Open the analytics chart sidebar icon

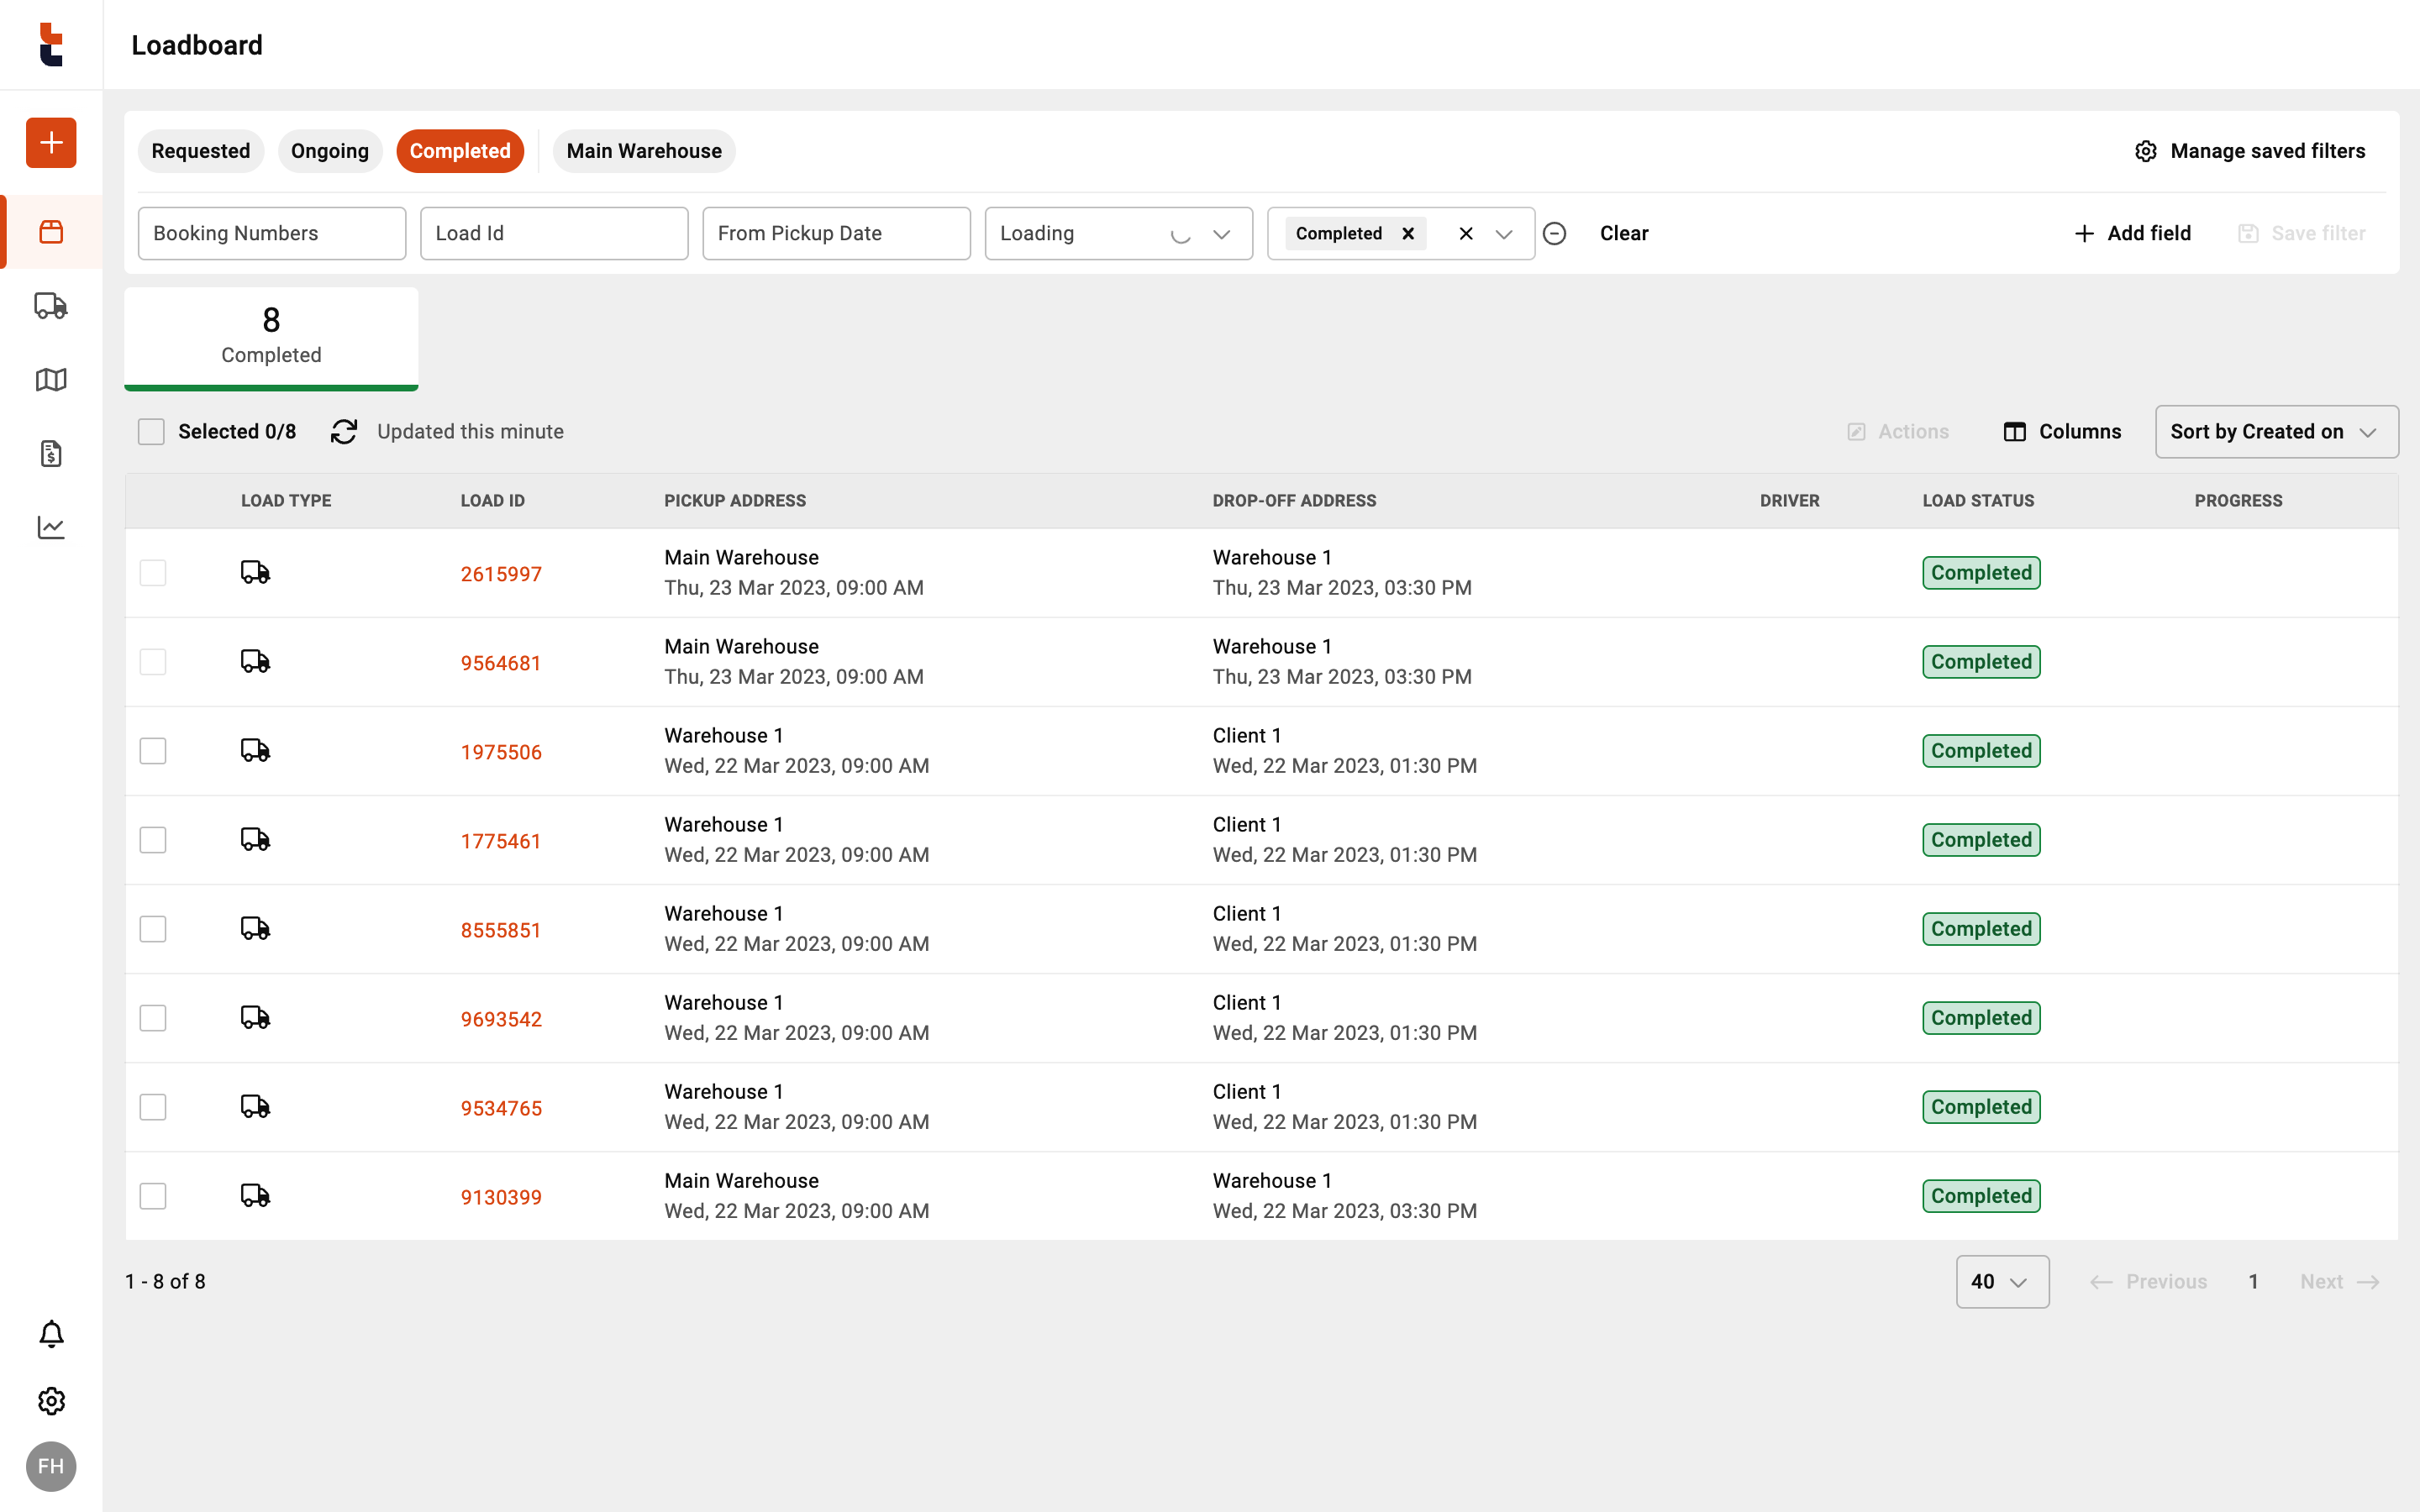pyautogui.click(x=51, y=527)
